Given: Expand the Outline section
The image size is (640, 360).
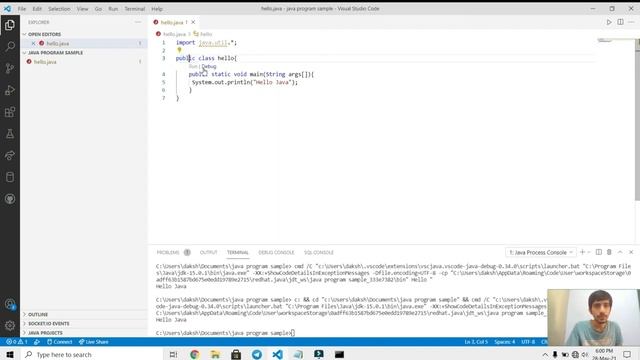Looking at the screenshot, I should pos(38,314).
